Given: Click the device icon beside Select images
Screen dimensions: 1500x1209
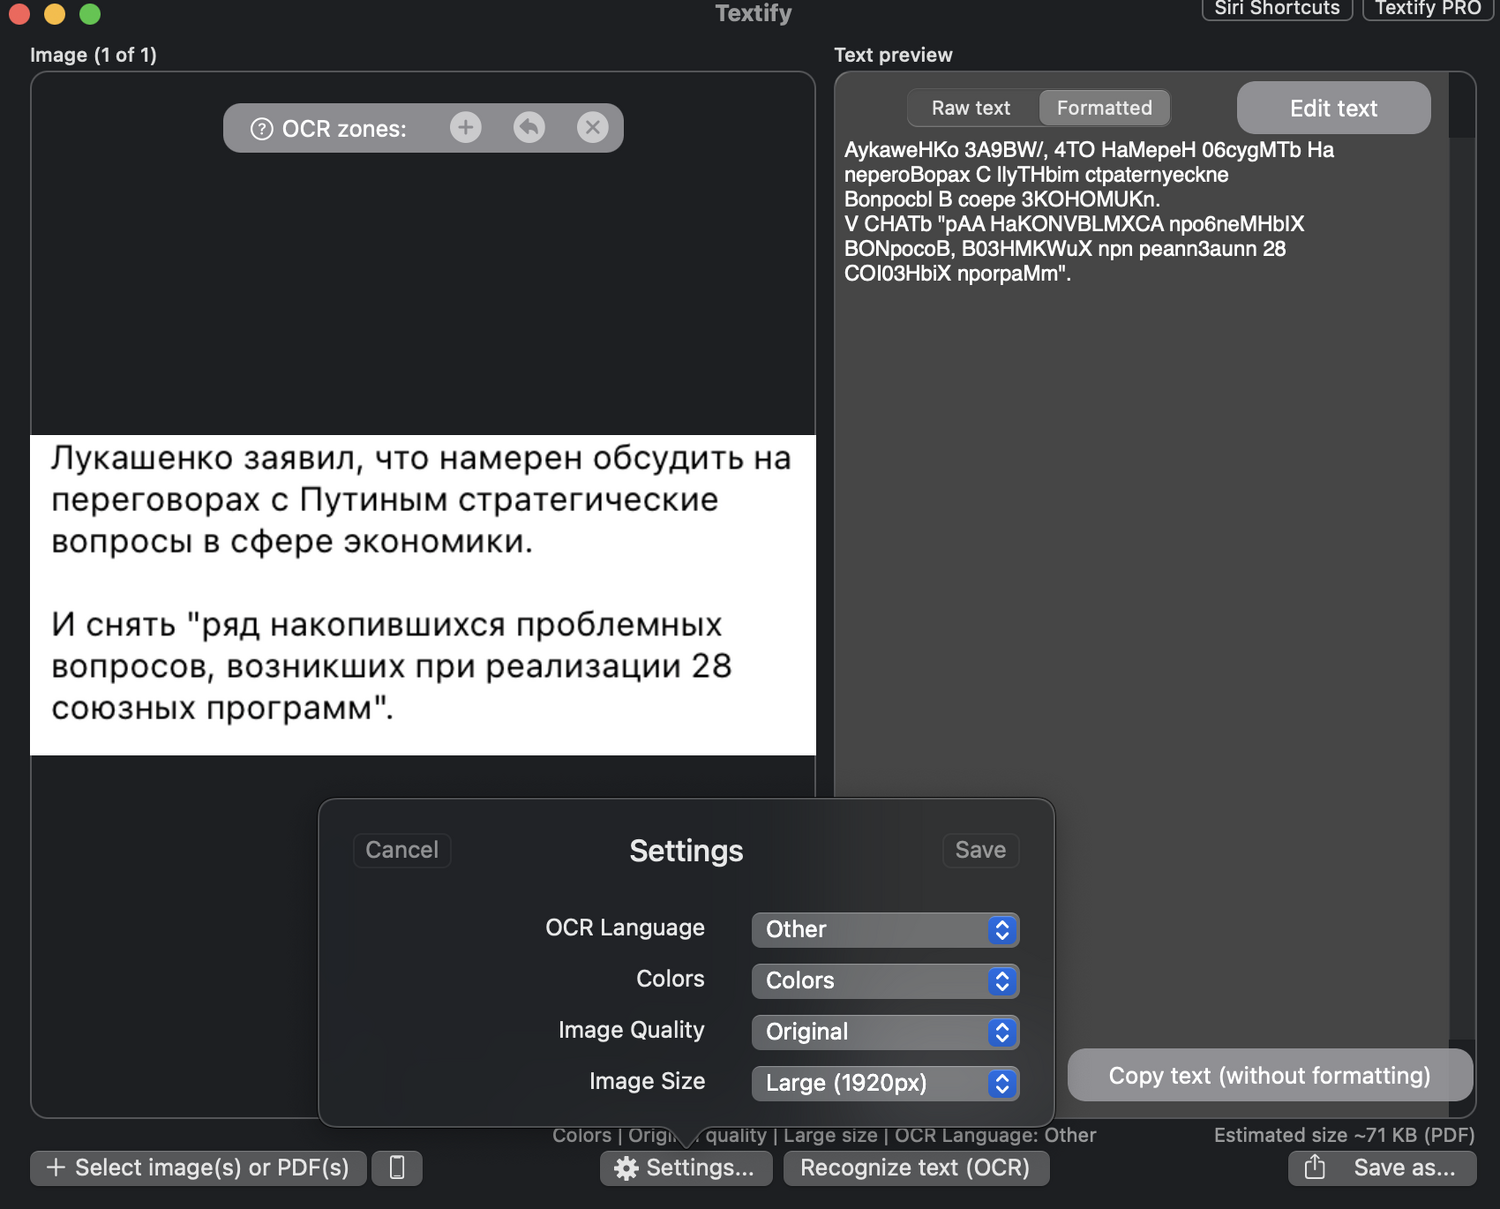Looking at the screenshot, I should (x=397, y=1167).
